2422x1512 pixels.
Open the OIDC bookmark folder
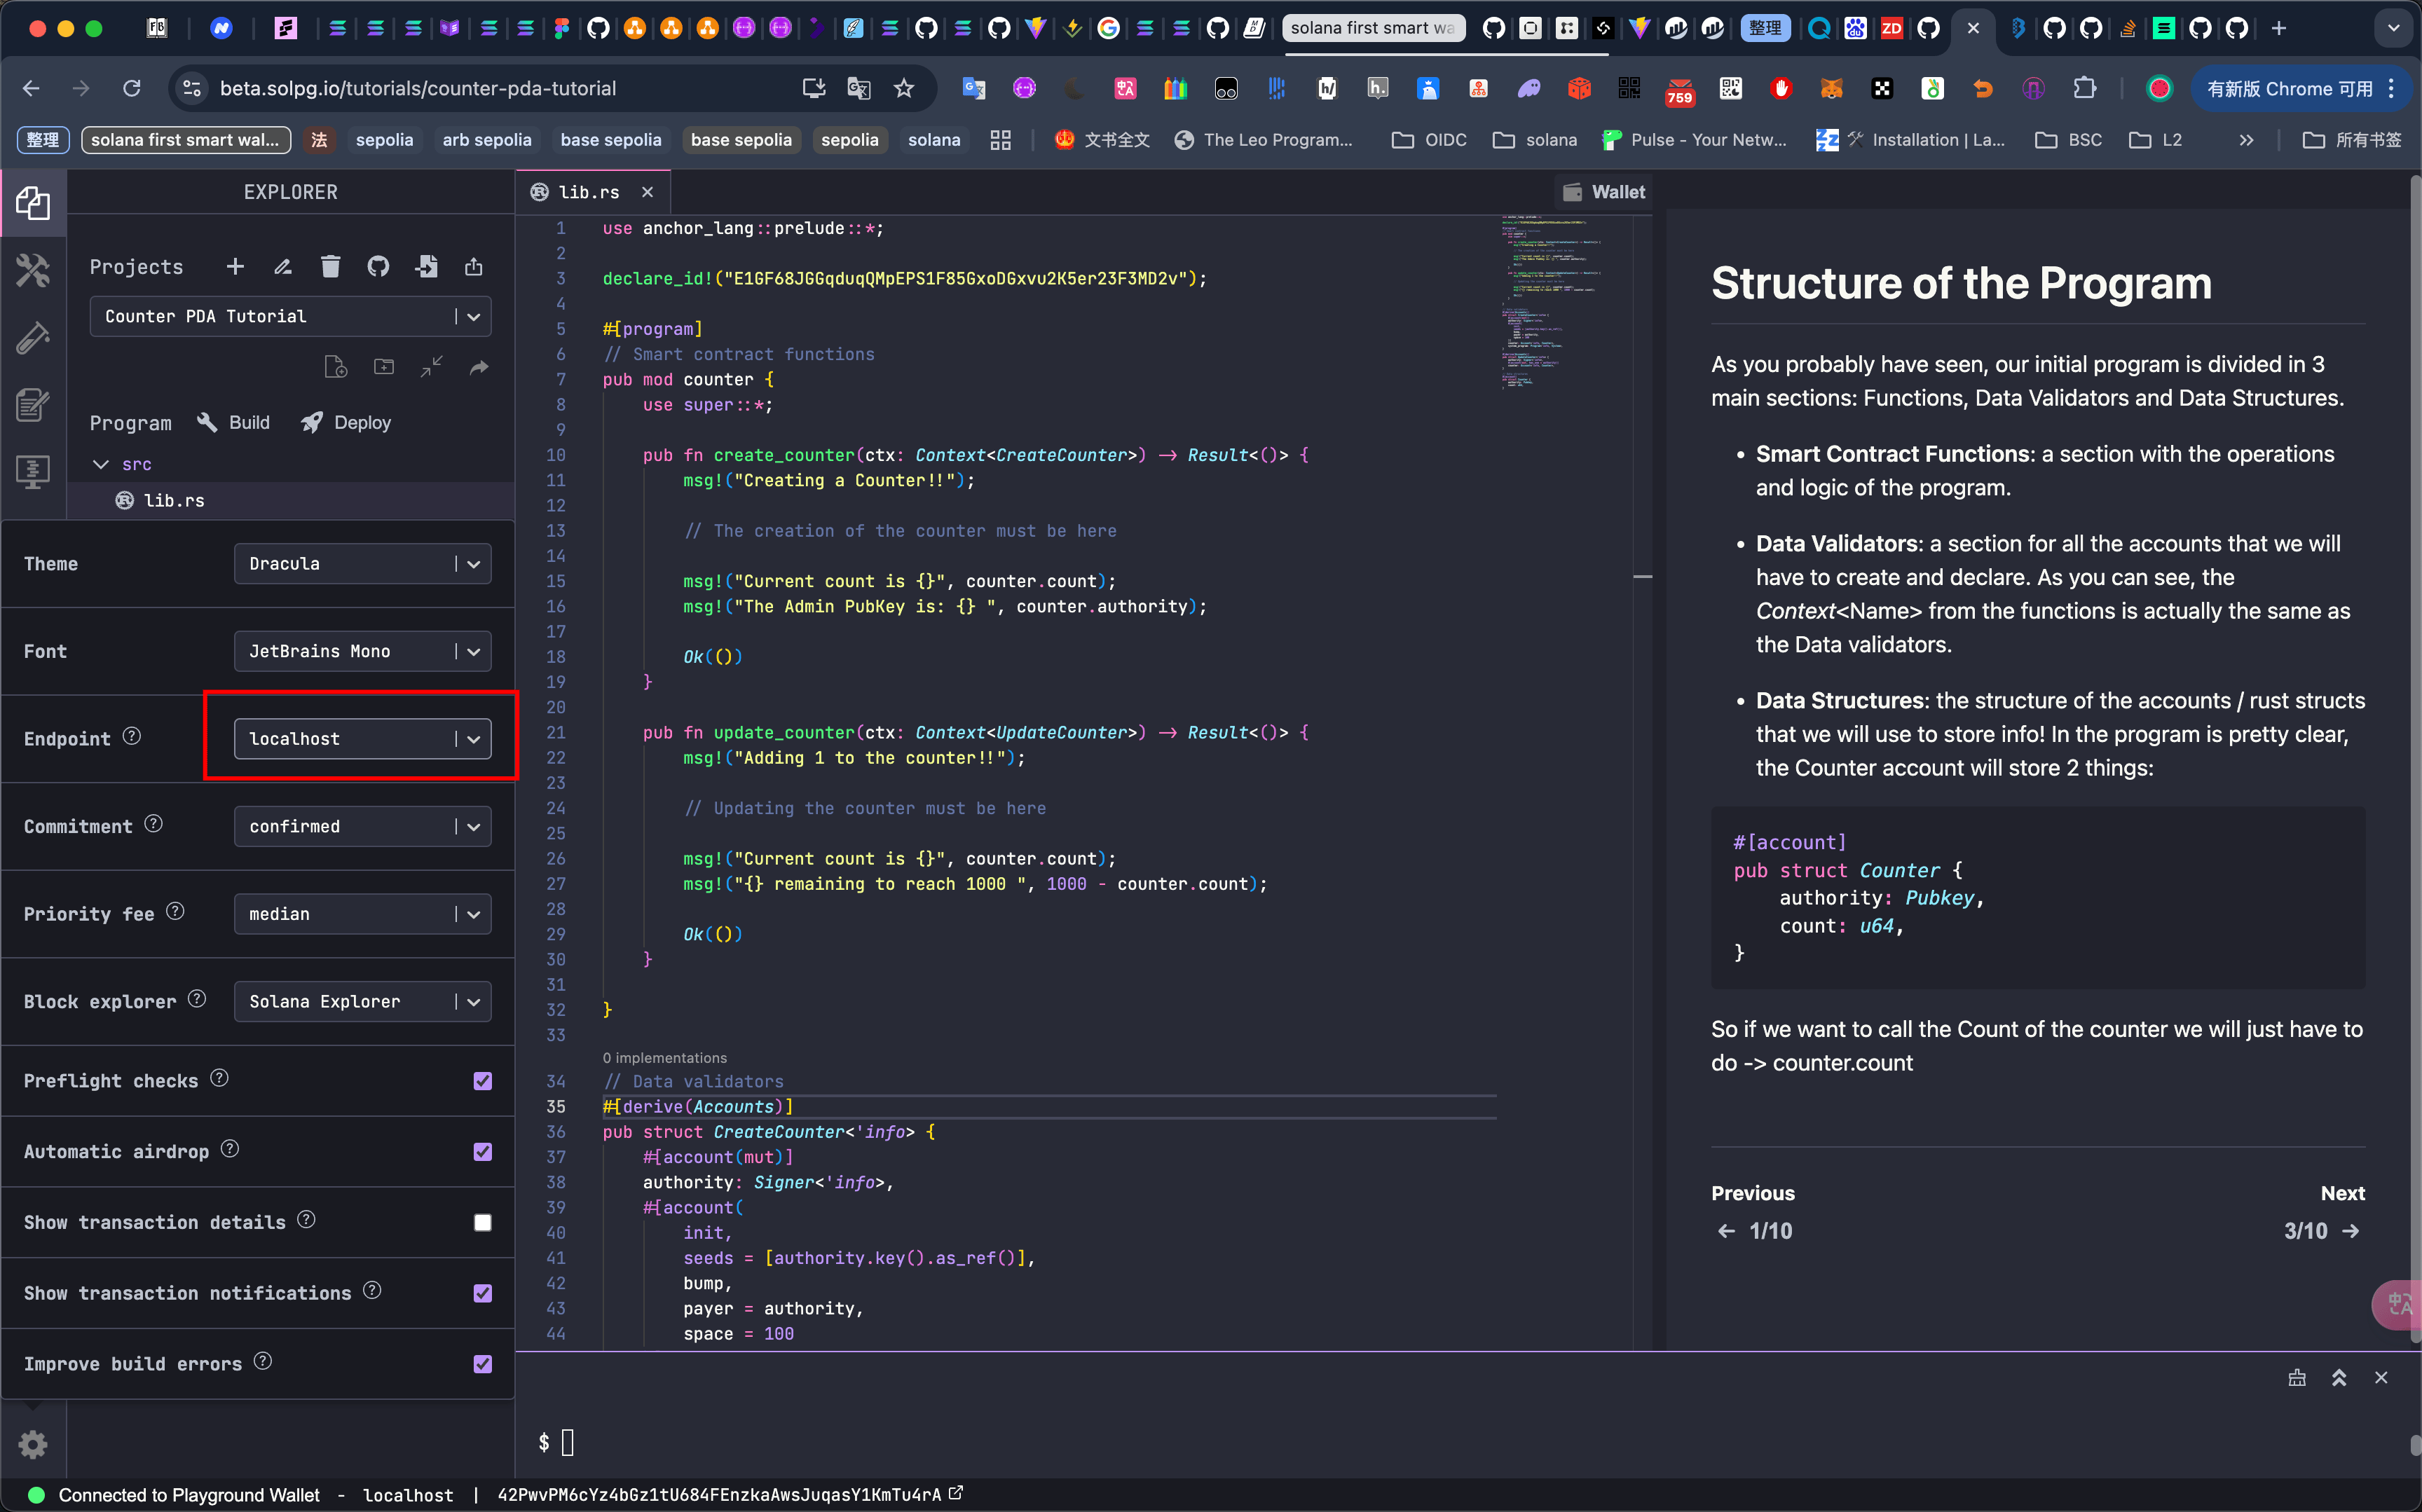point(1429,140)
